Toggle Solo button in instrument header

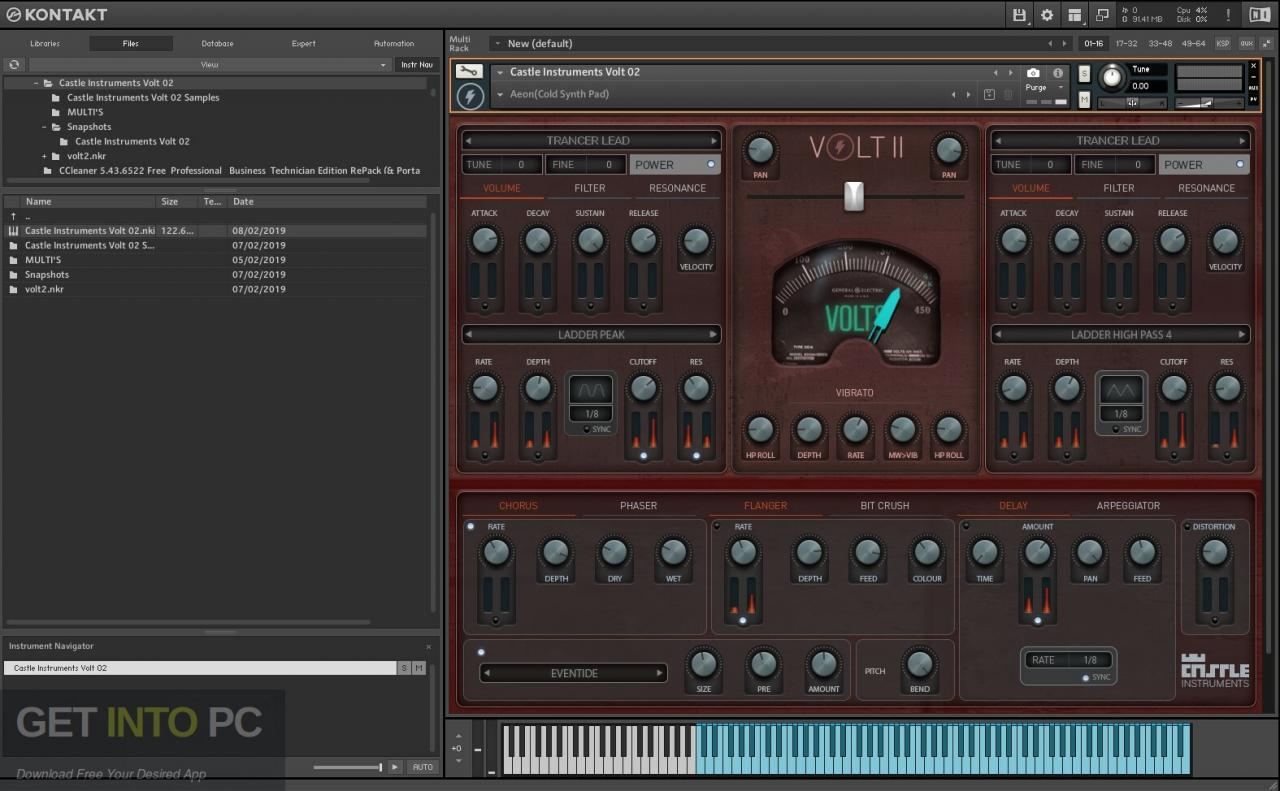tap(1084, 74)
